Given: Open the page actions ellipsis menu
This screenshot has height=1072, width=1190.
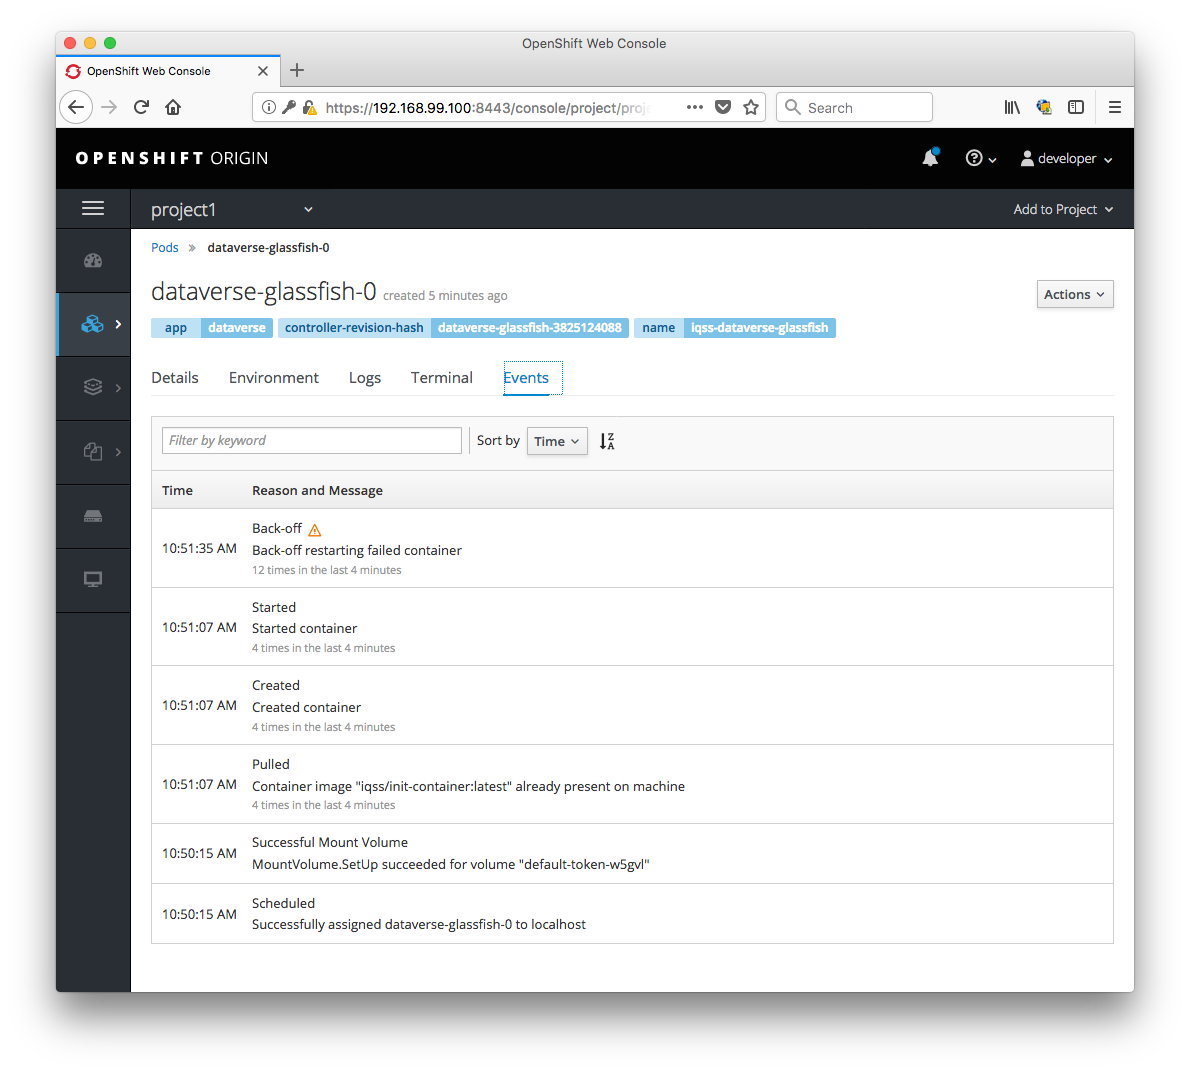Looking at the screenshot, I should point(694,107).
